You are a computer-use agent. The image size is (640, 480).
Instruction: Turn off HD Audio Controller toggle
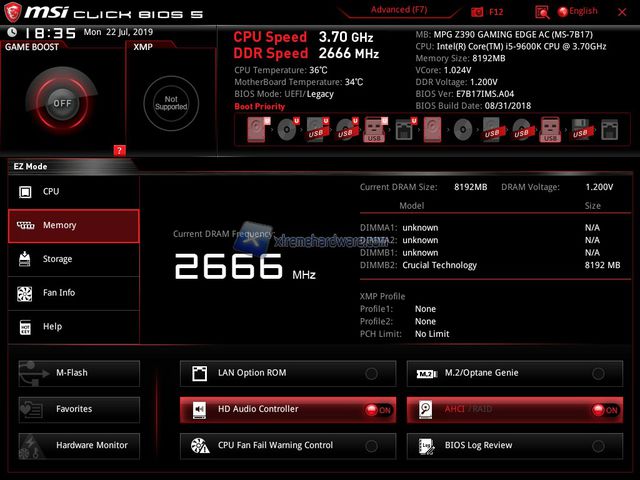click(376, 409)
